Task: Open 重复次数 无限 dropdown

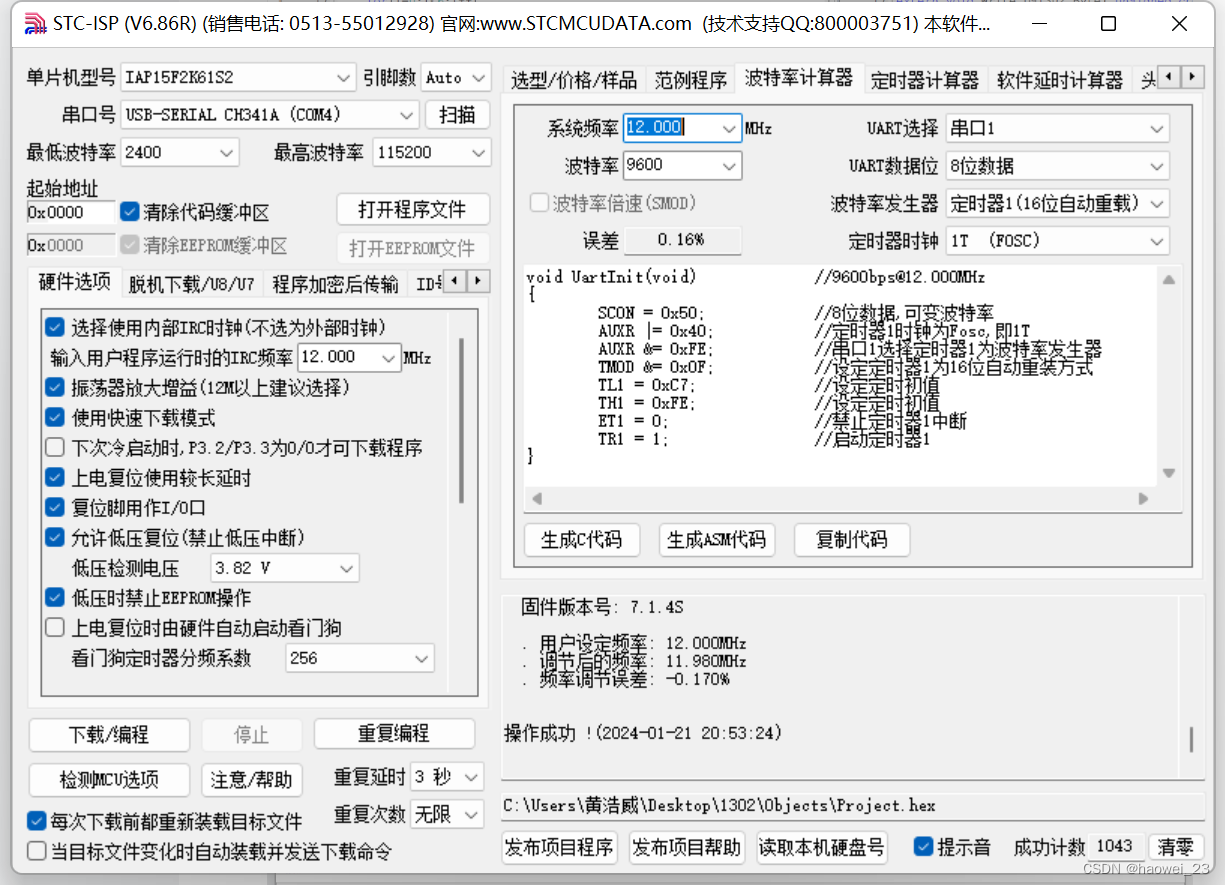Action: tap(446, 814)
